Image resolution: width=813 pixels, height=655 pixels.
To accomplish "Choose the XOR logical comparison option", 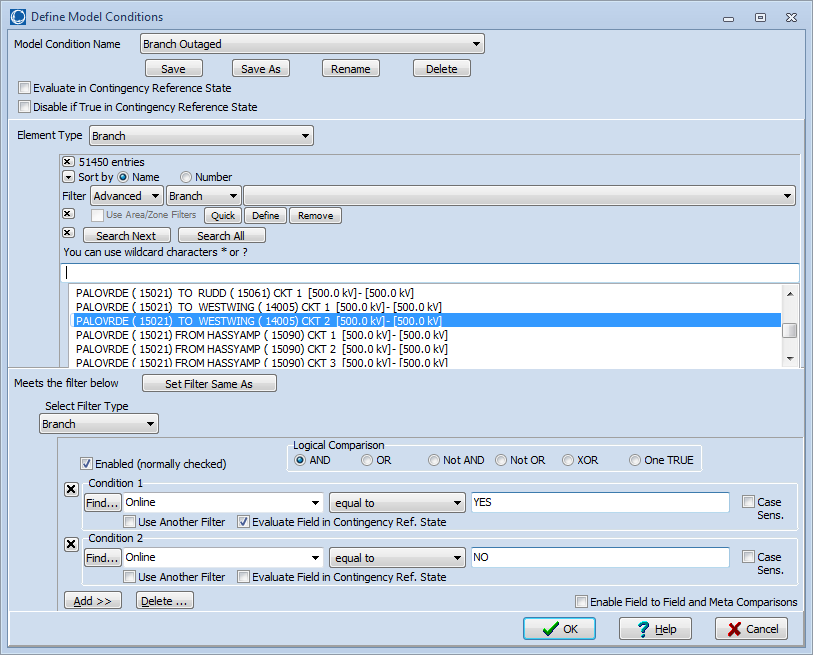I will (x=568, y=460).
